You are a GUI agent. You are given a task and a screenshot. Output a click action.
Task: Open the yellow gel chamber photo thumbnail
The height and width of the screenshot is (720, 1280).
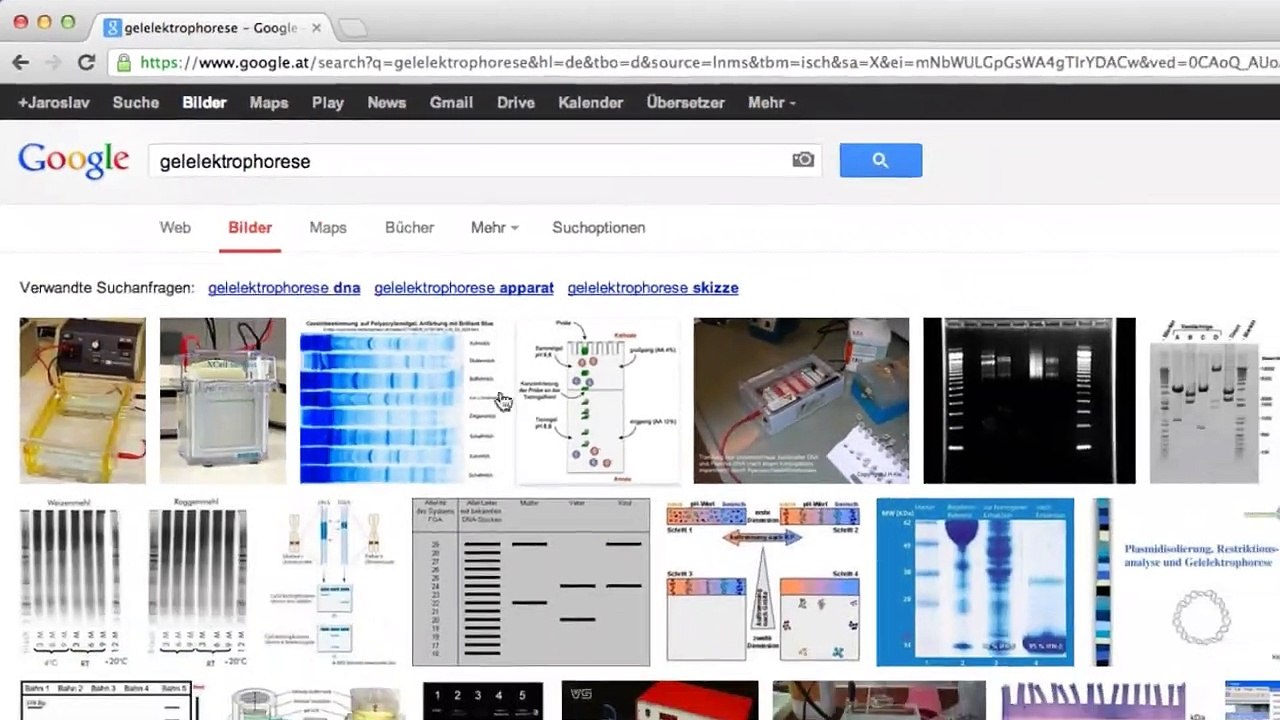point(83,401)
